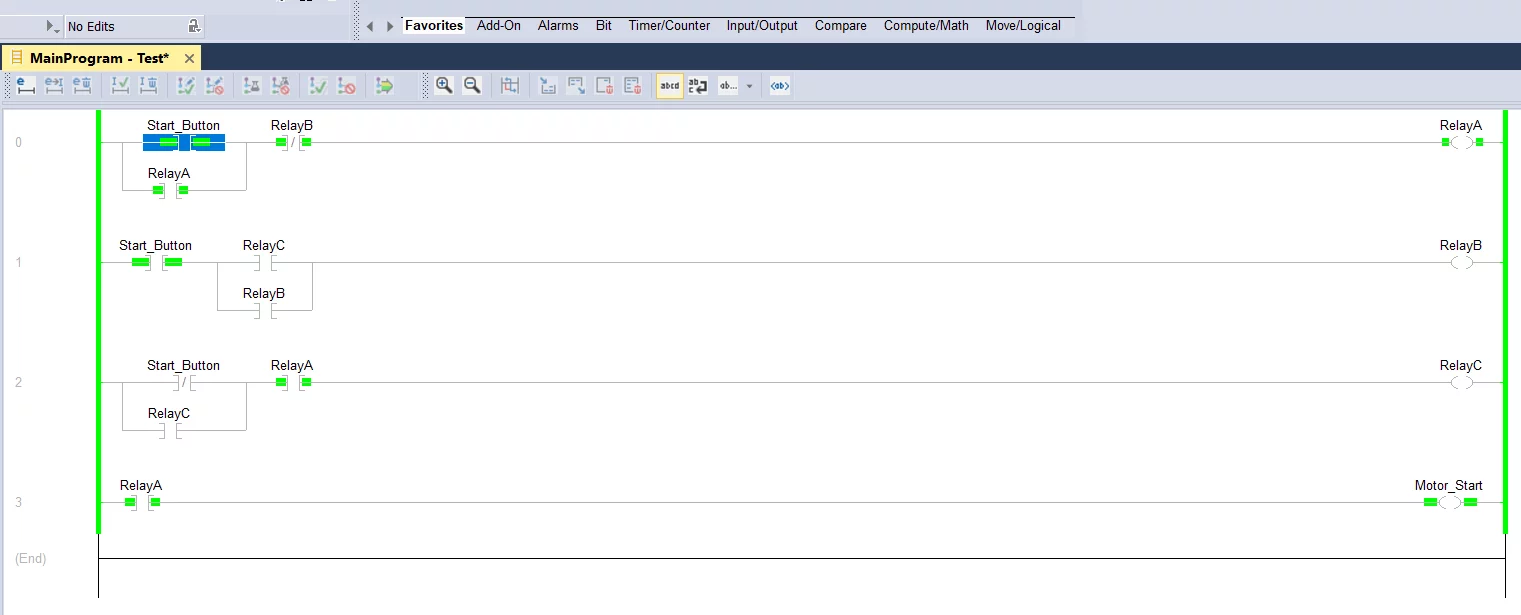Click the second delete-list toolbar icon
This screenshot has height=615, width=1521.
pos(632,86)
